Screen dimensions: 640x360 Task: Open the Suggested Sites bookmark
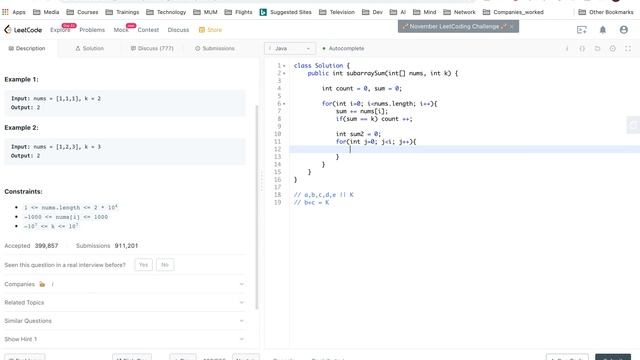pos(285,12)
